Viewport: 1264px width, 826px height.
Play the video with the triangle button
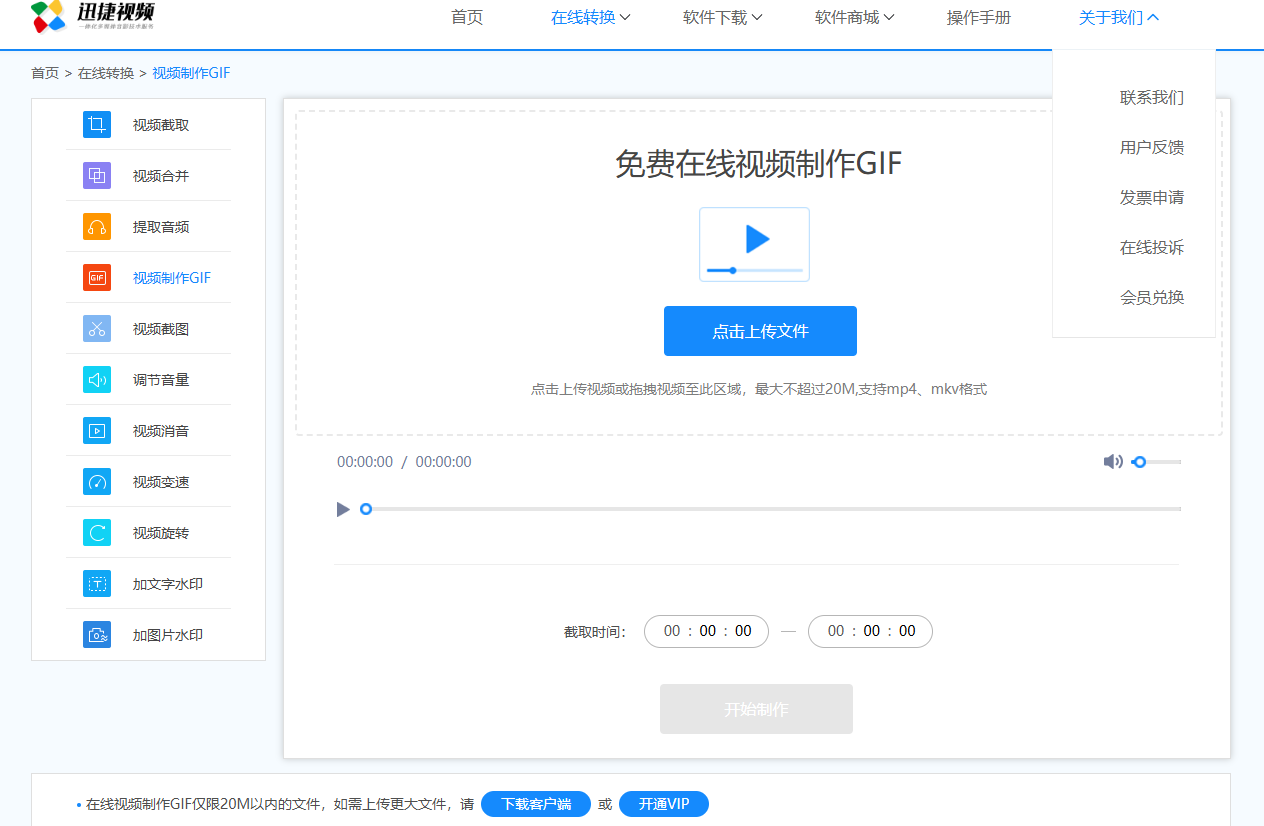pyautogui.click(x=343, y=510)
